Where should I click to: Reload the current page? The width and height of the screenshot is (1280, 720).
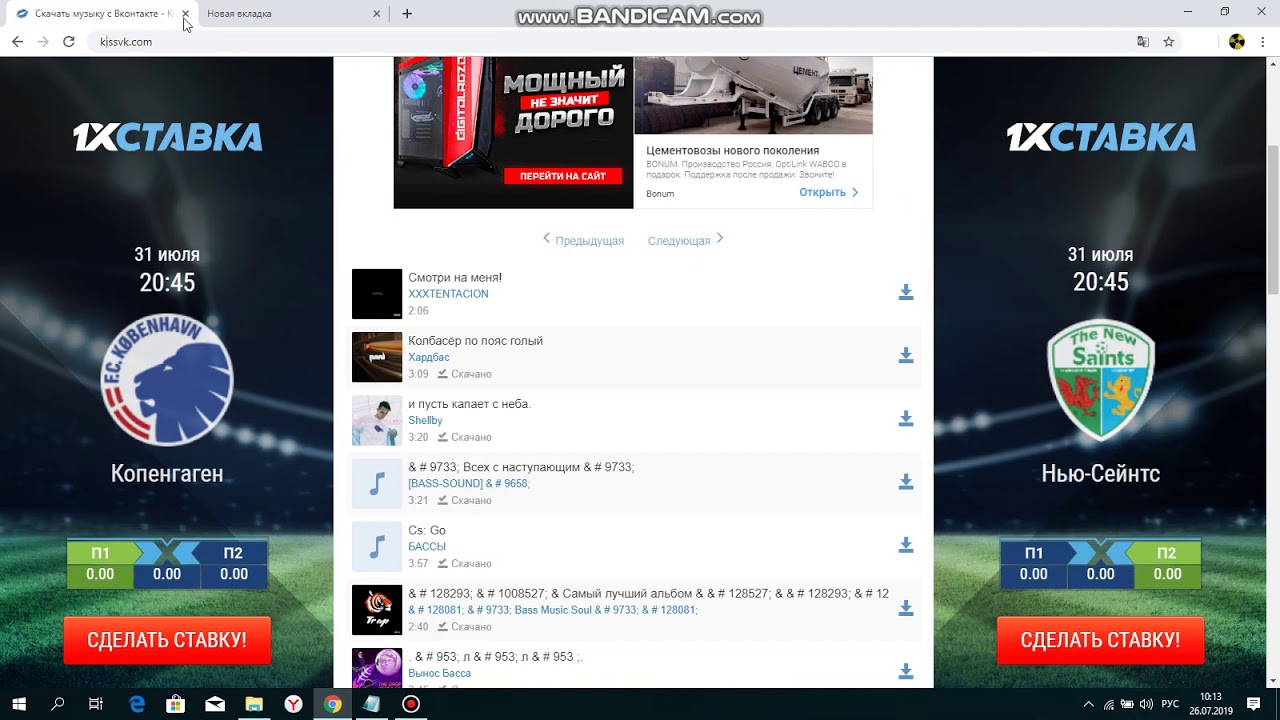pyautogui.click(x=69, y=42)
